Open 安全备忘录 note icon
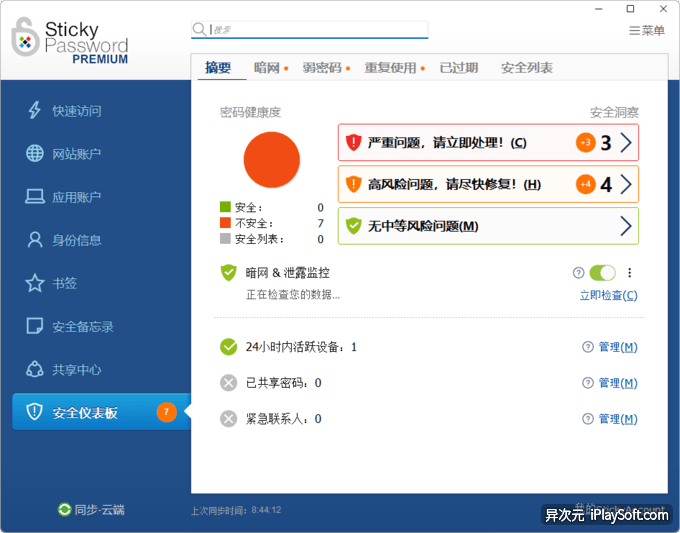This screenshot has height=533, width=680. (35, 326)
